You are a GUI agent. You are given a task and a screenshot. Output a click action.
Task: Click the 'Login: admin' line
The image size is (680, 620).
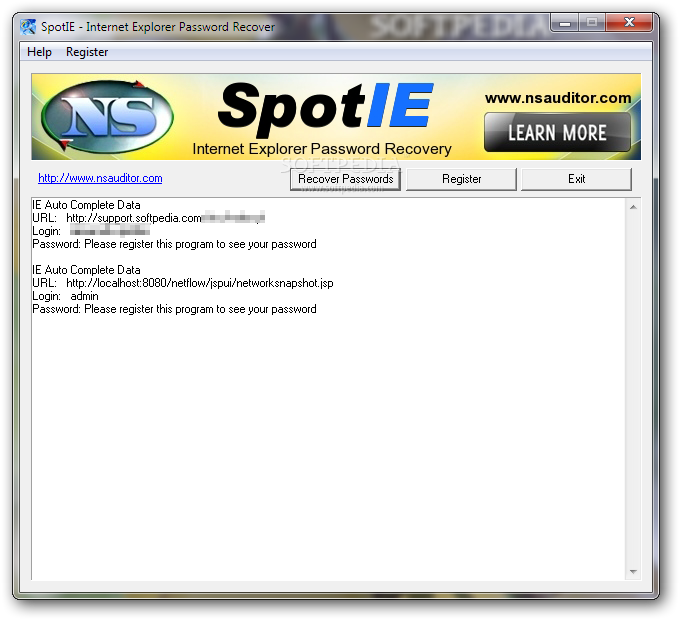(x=65, y=296)
